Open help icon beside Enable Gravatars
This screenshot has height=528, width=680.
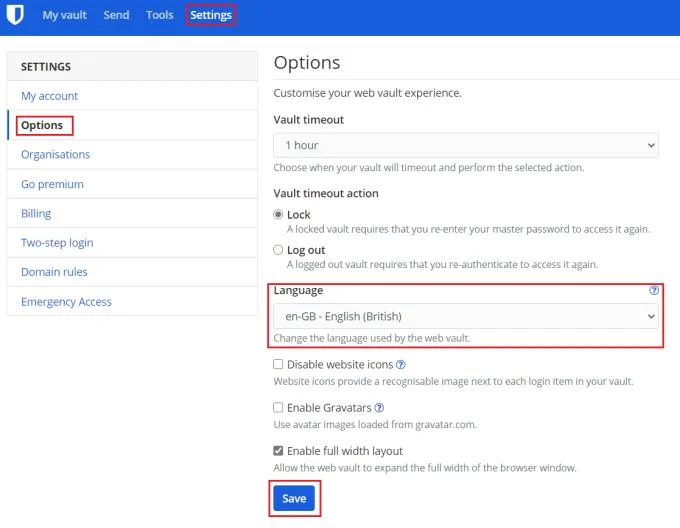tap(379, 408)
